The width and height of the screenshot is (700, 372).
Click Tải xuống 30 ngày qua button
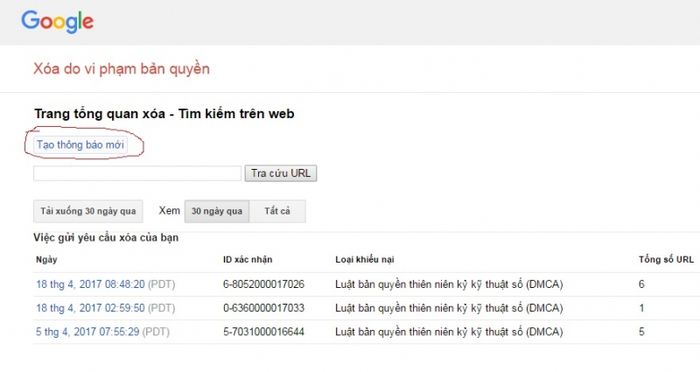pyautogui.click(x=88, y=211)
